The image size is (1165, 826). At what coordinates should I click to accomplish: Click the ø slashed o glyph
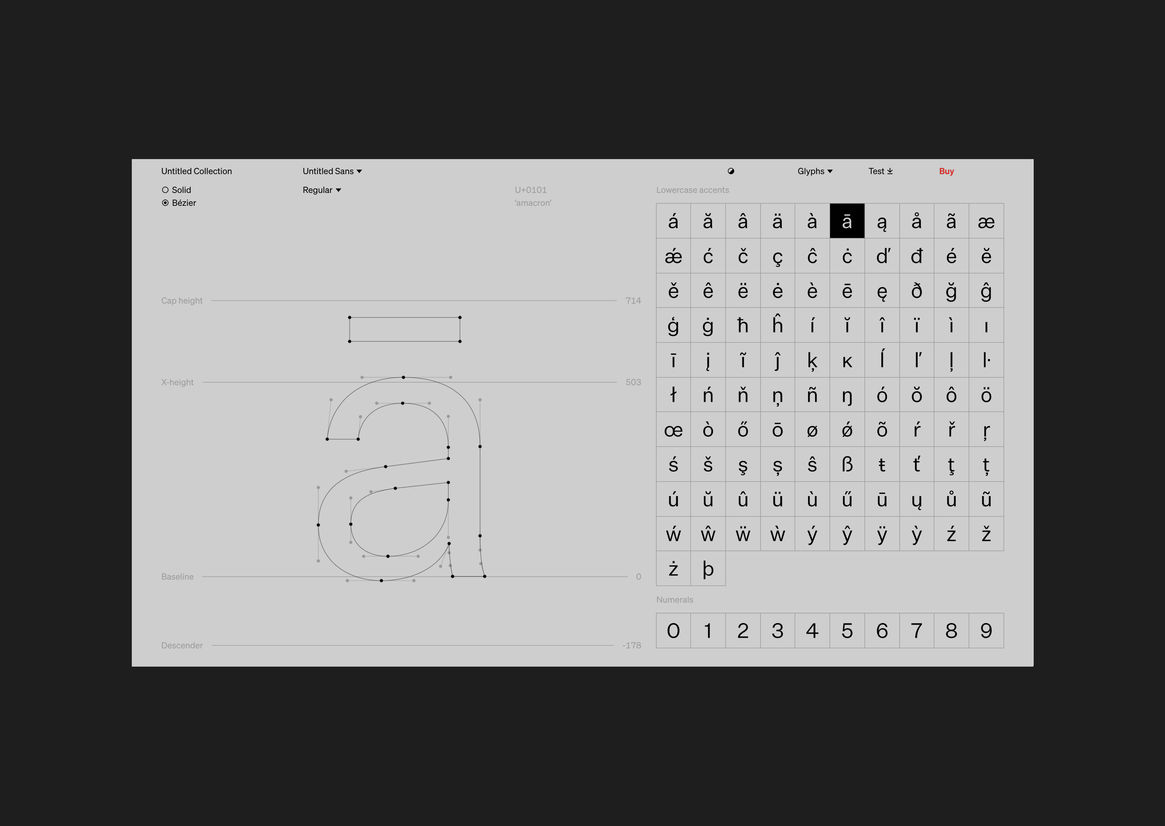[x=812, y=430]
